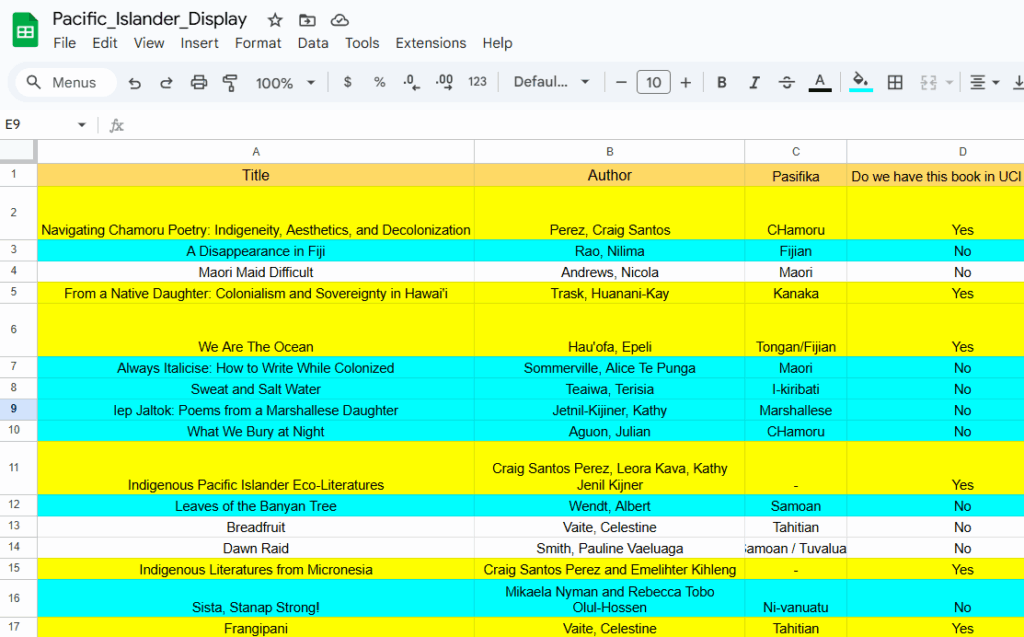Toggle strikethrough formatting
Viewport: 1024px width, 637px height.
coord(787,83)
